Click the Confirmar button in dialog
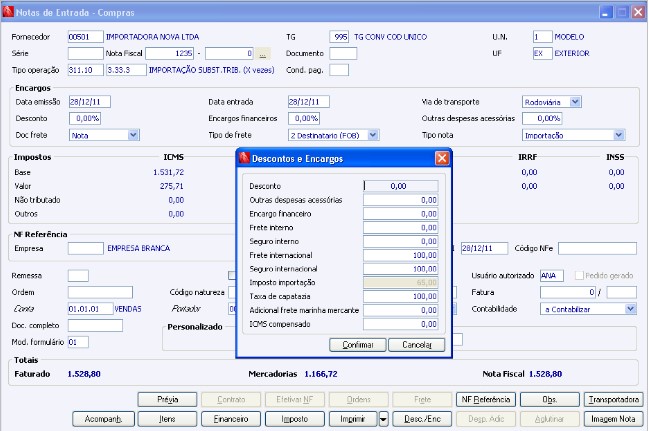 click(x=358, y=344)
